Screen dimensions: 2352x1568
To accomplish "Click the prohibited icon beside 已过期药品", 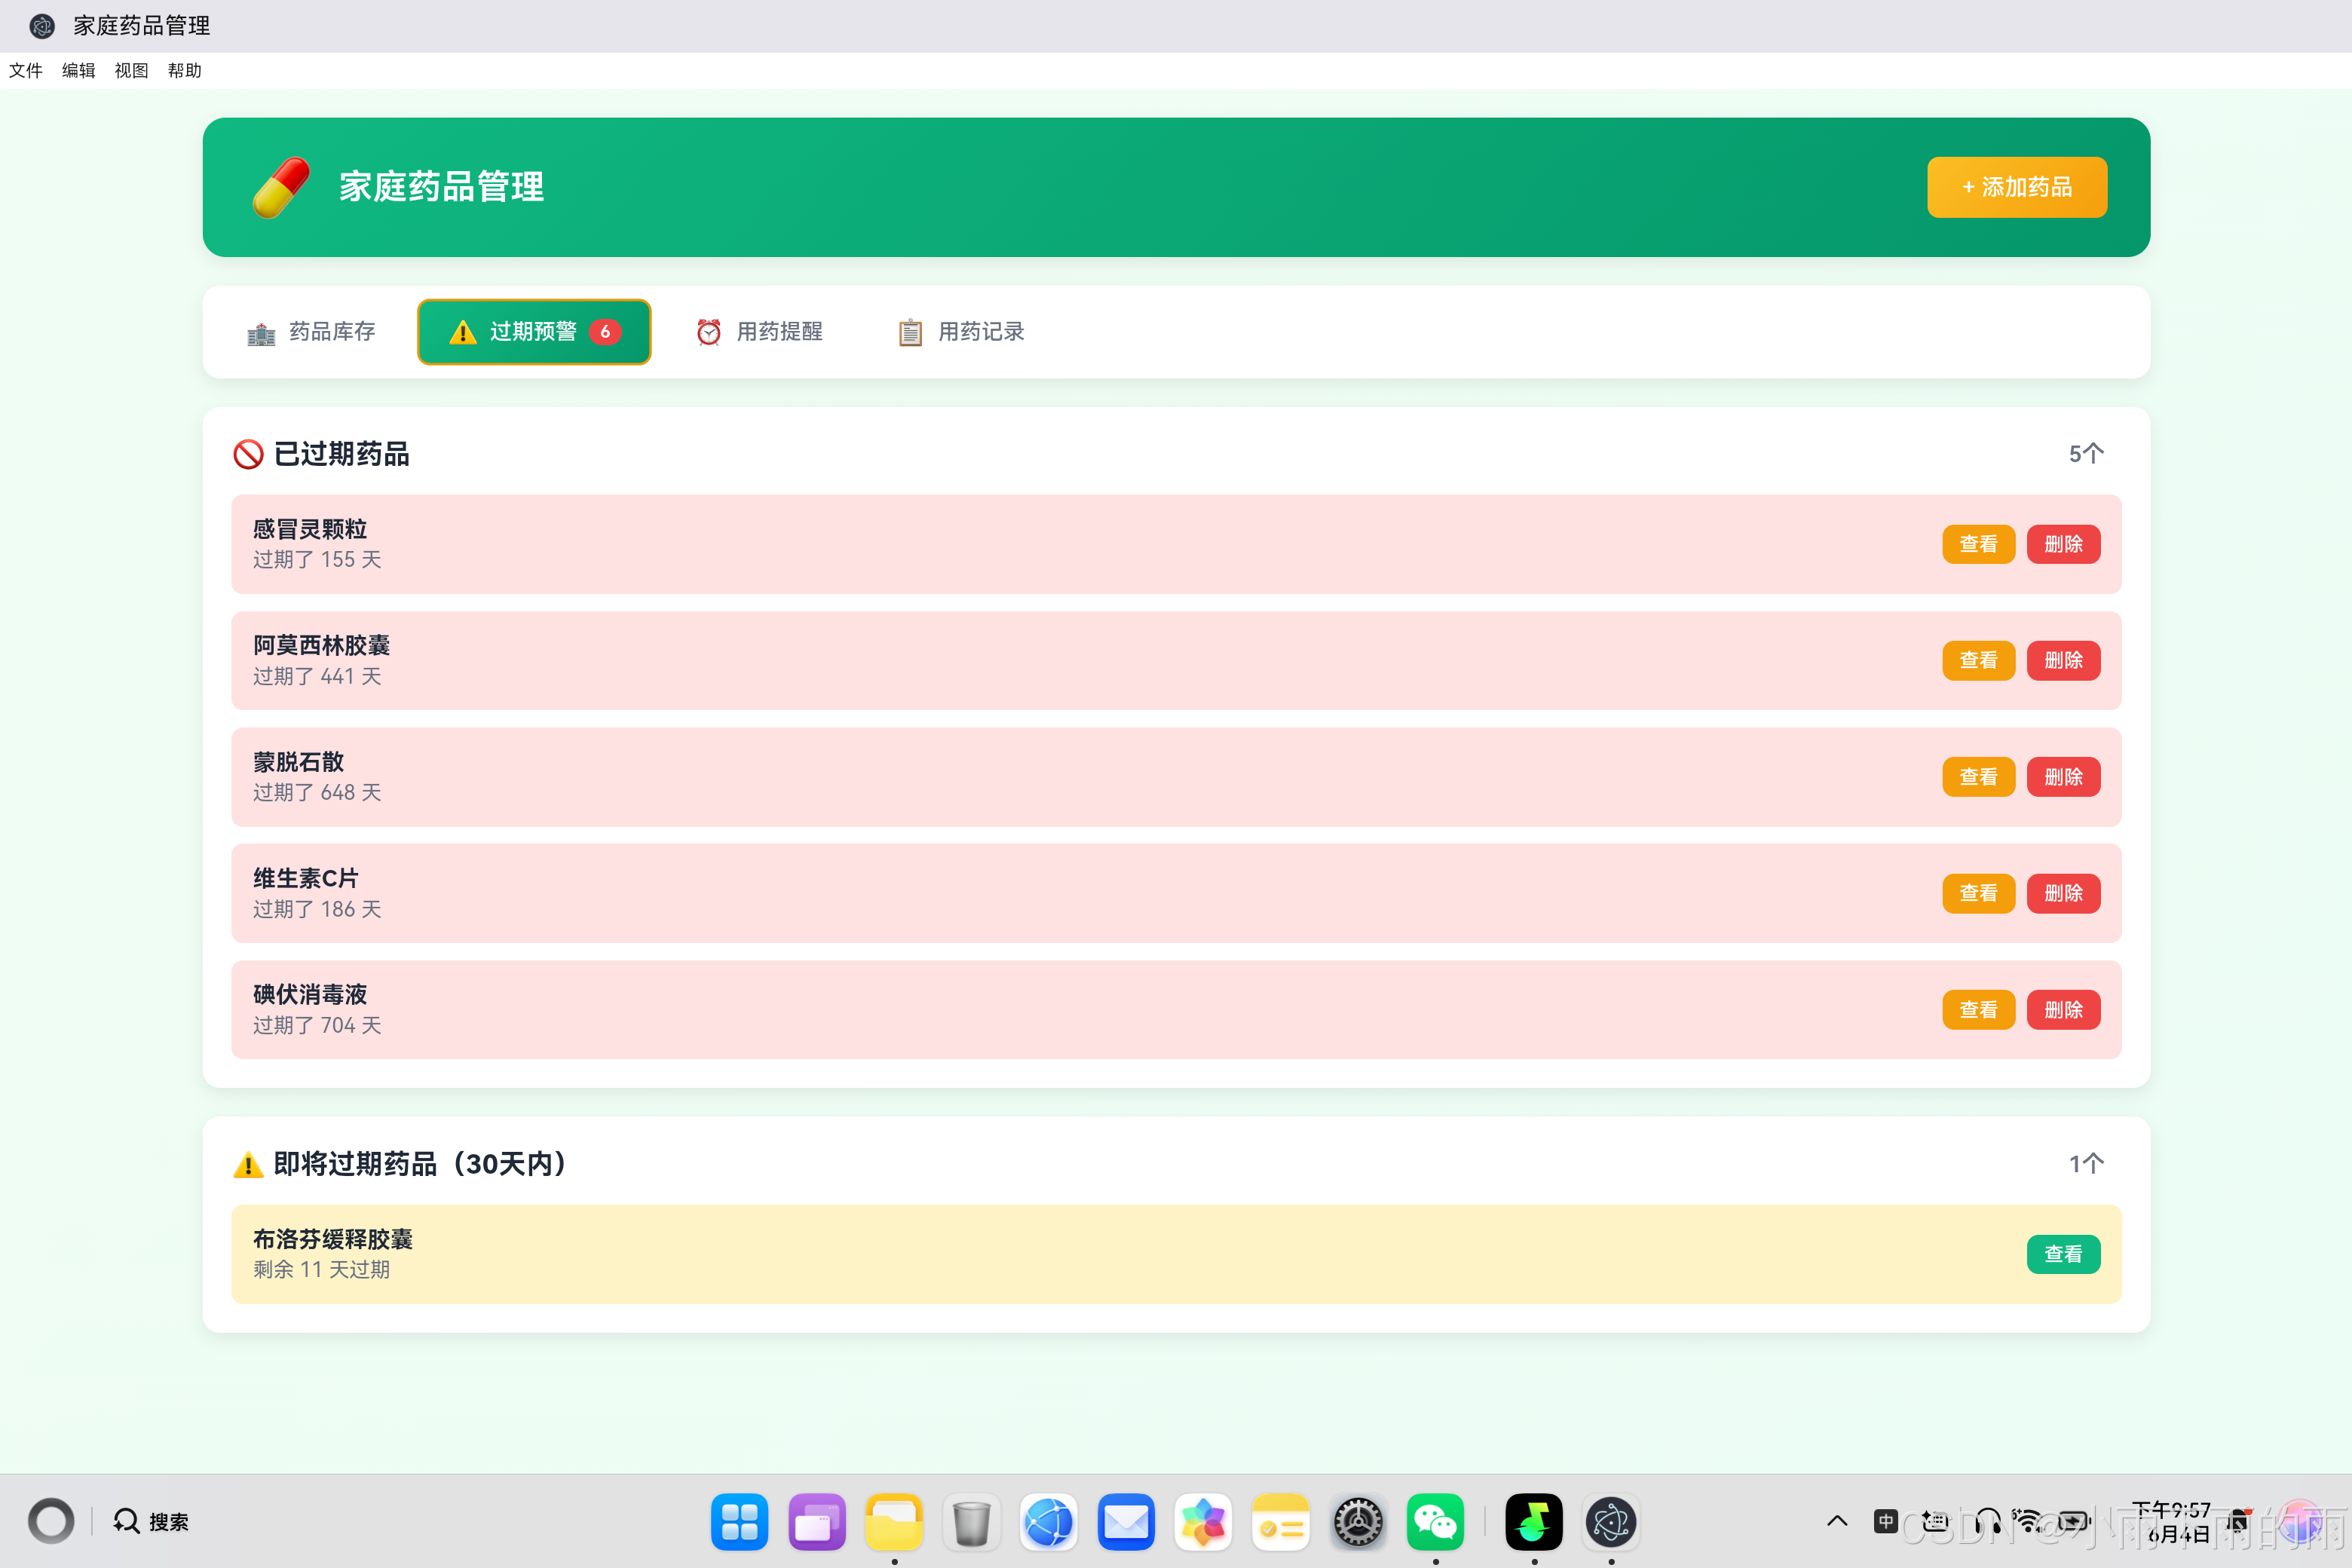I will tap(248, 455).
